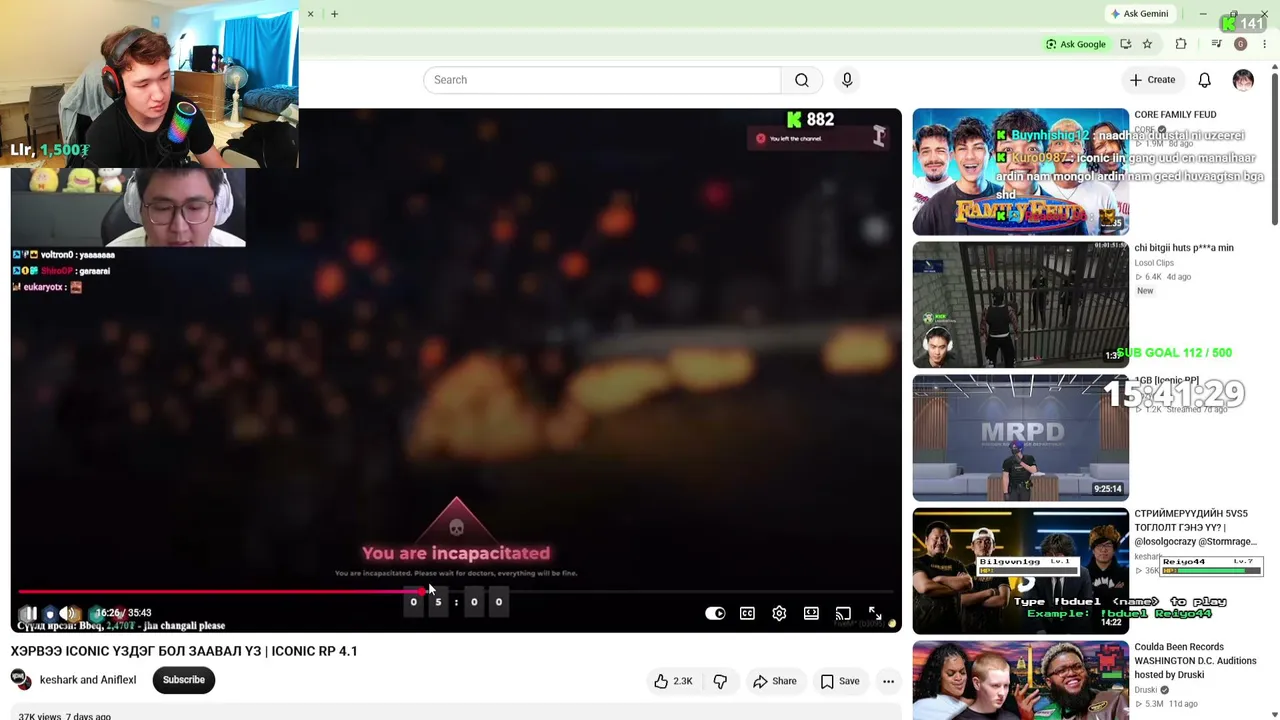Click the 16:26 / 35:43 time display

coord(123,613)
